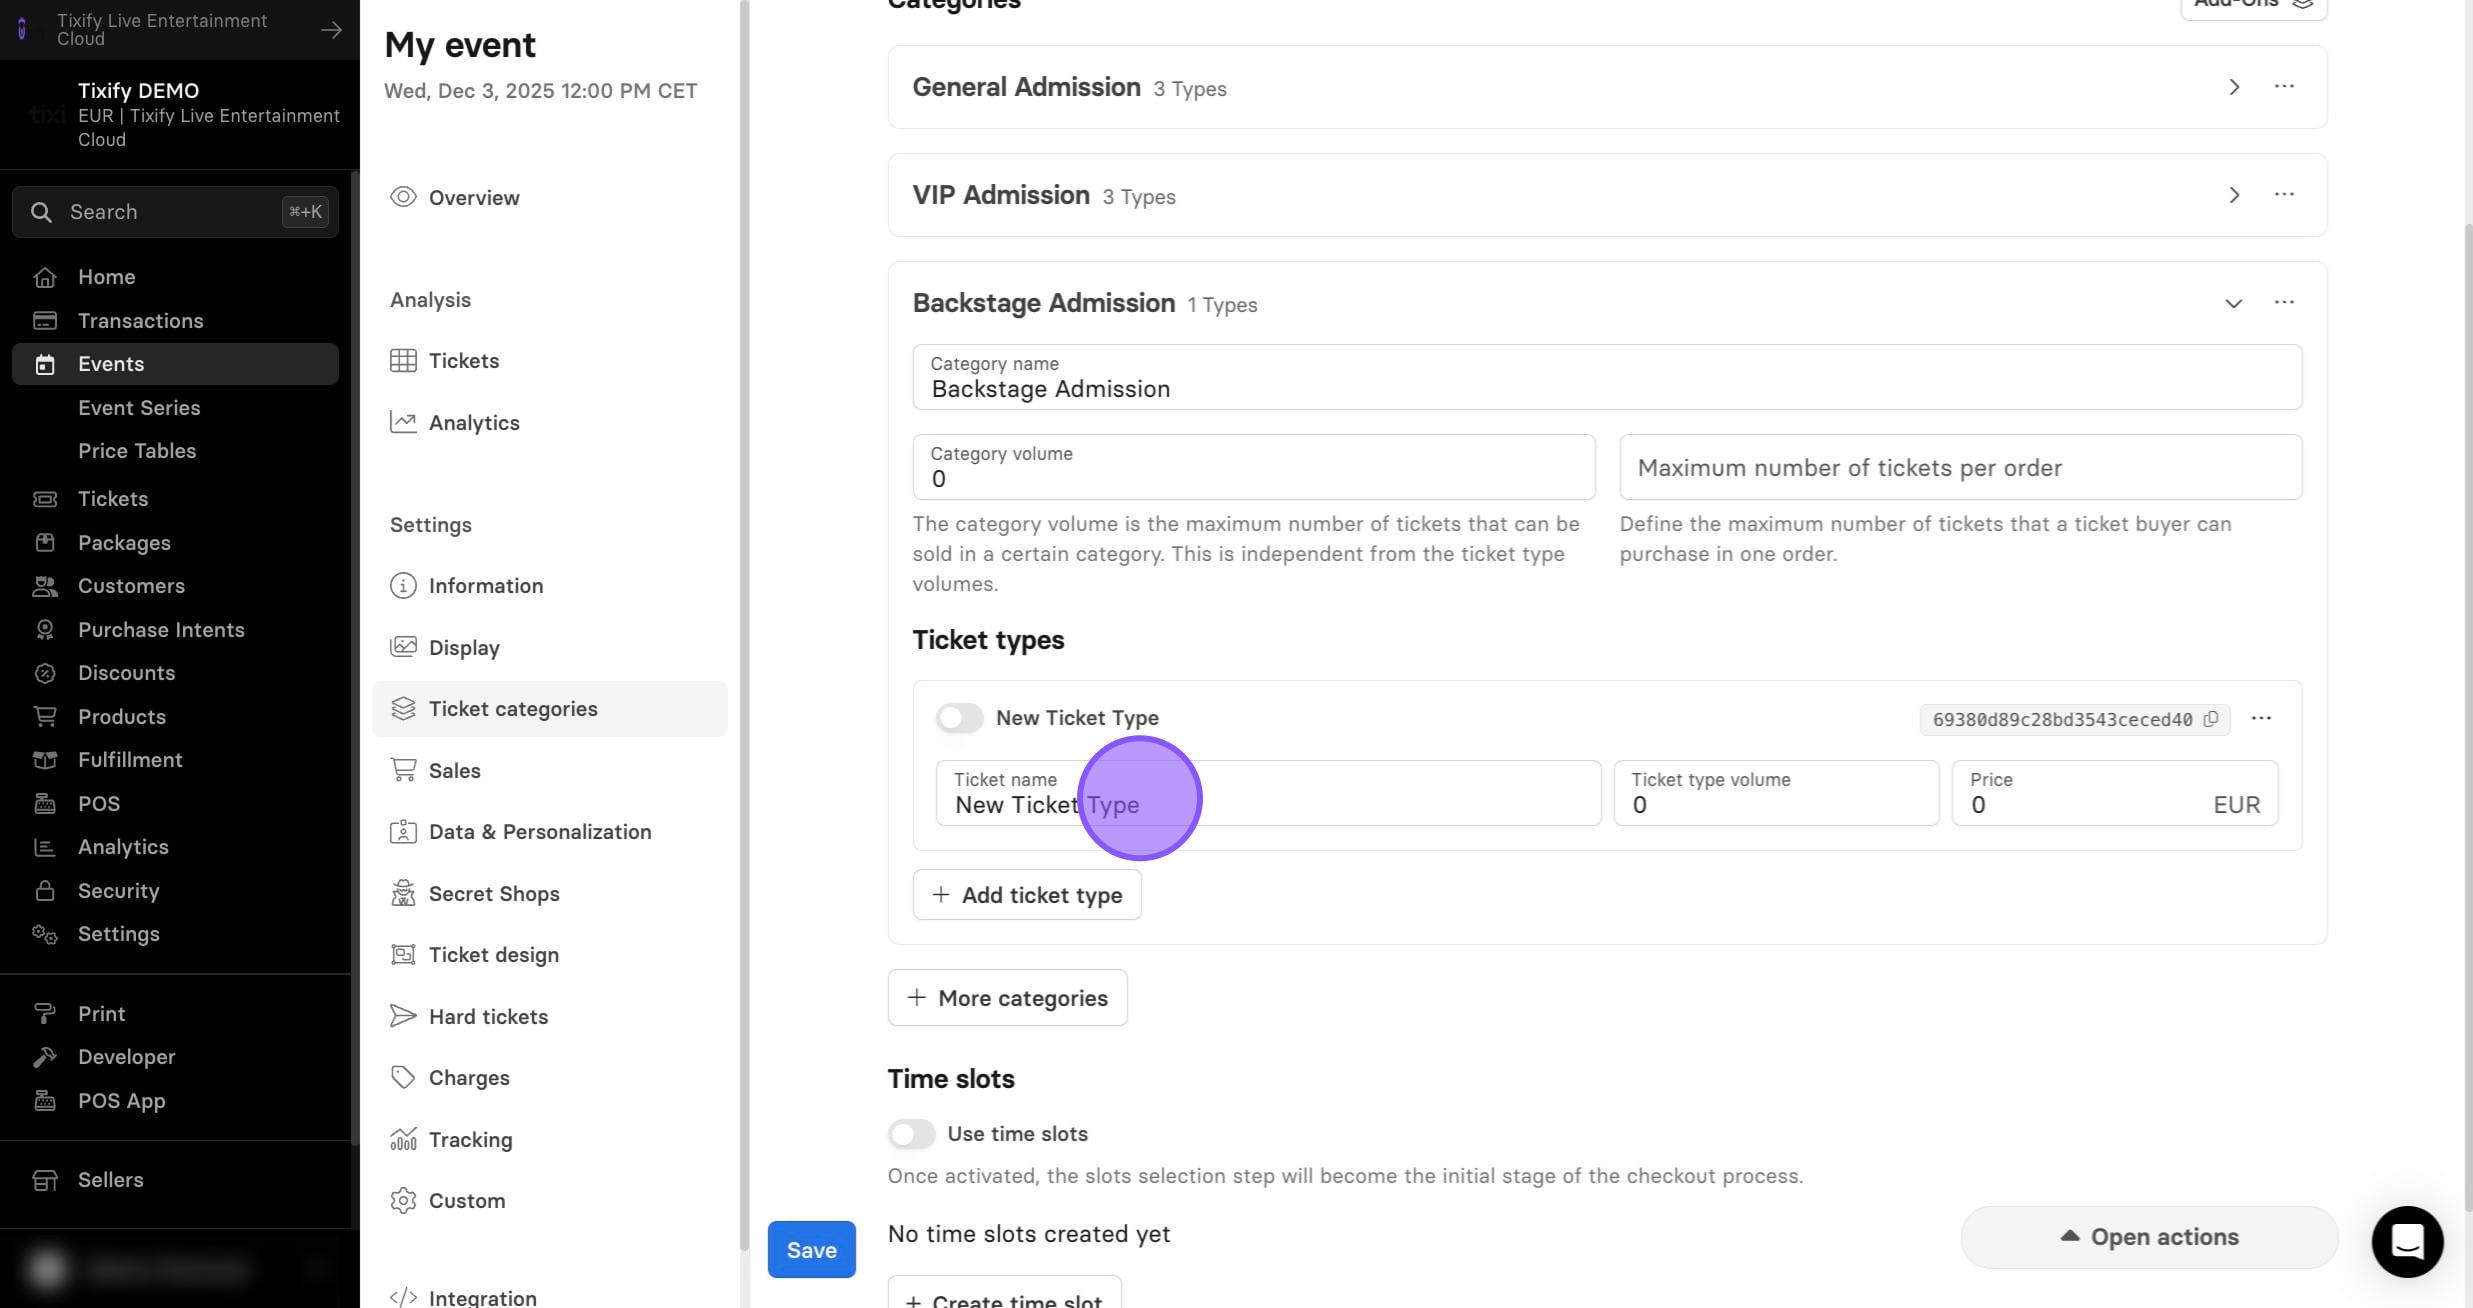The width and height of the screenshot is (2473, 1308).
Task: Open General Admission more options menu
Action: [x=2284, y=86]
